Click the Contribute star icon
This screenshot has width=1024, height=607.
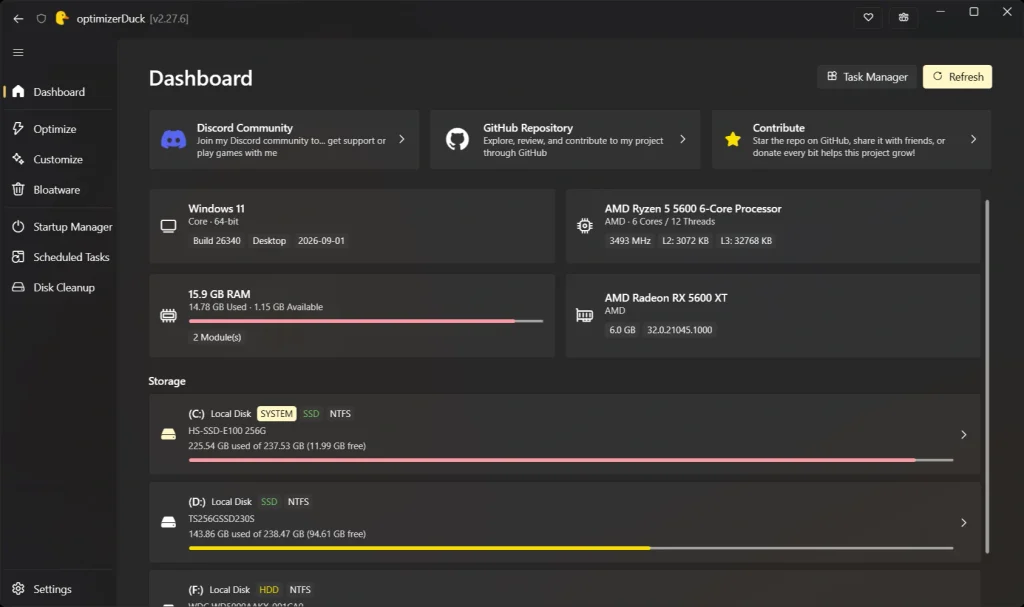click(x=733, y=139)
